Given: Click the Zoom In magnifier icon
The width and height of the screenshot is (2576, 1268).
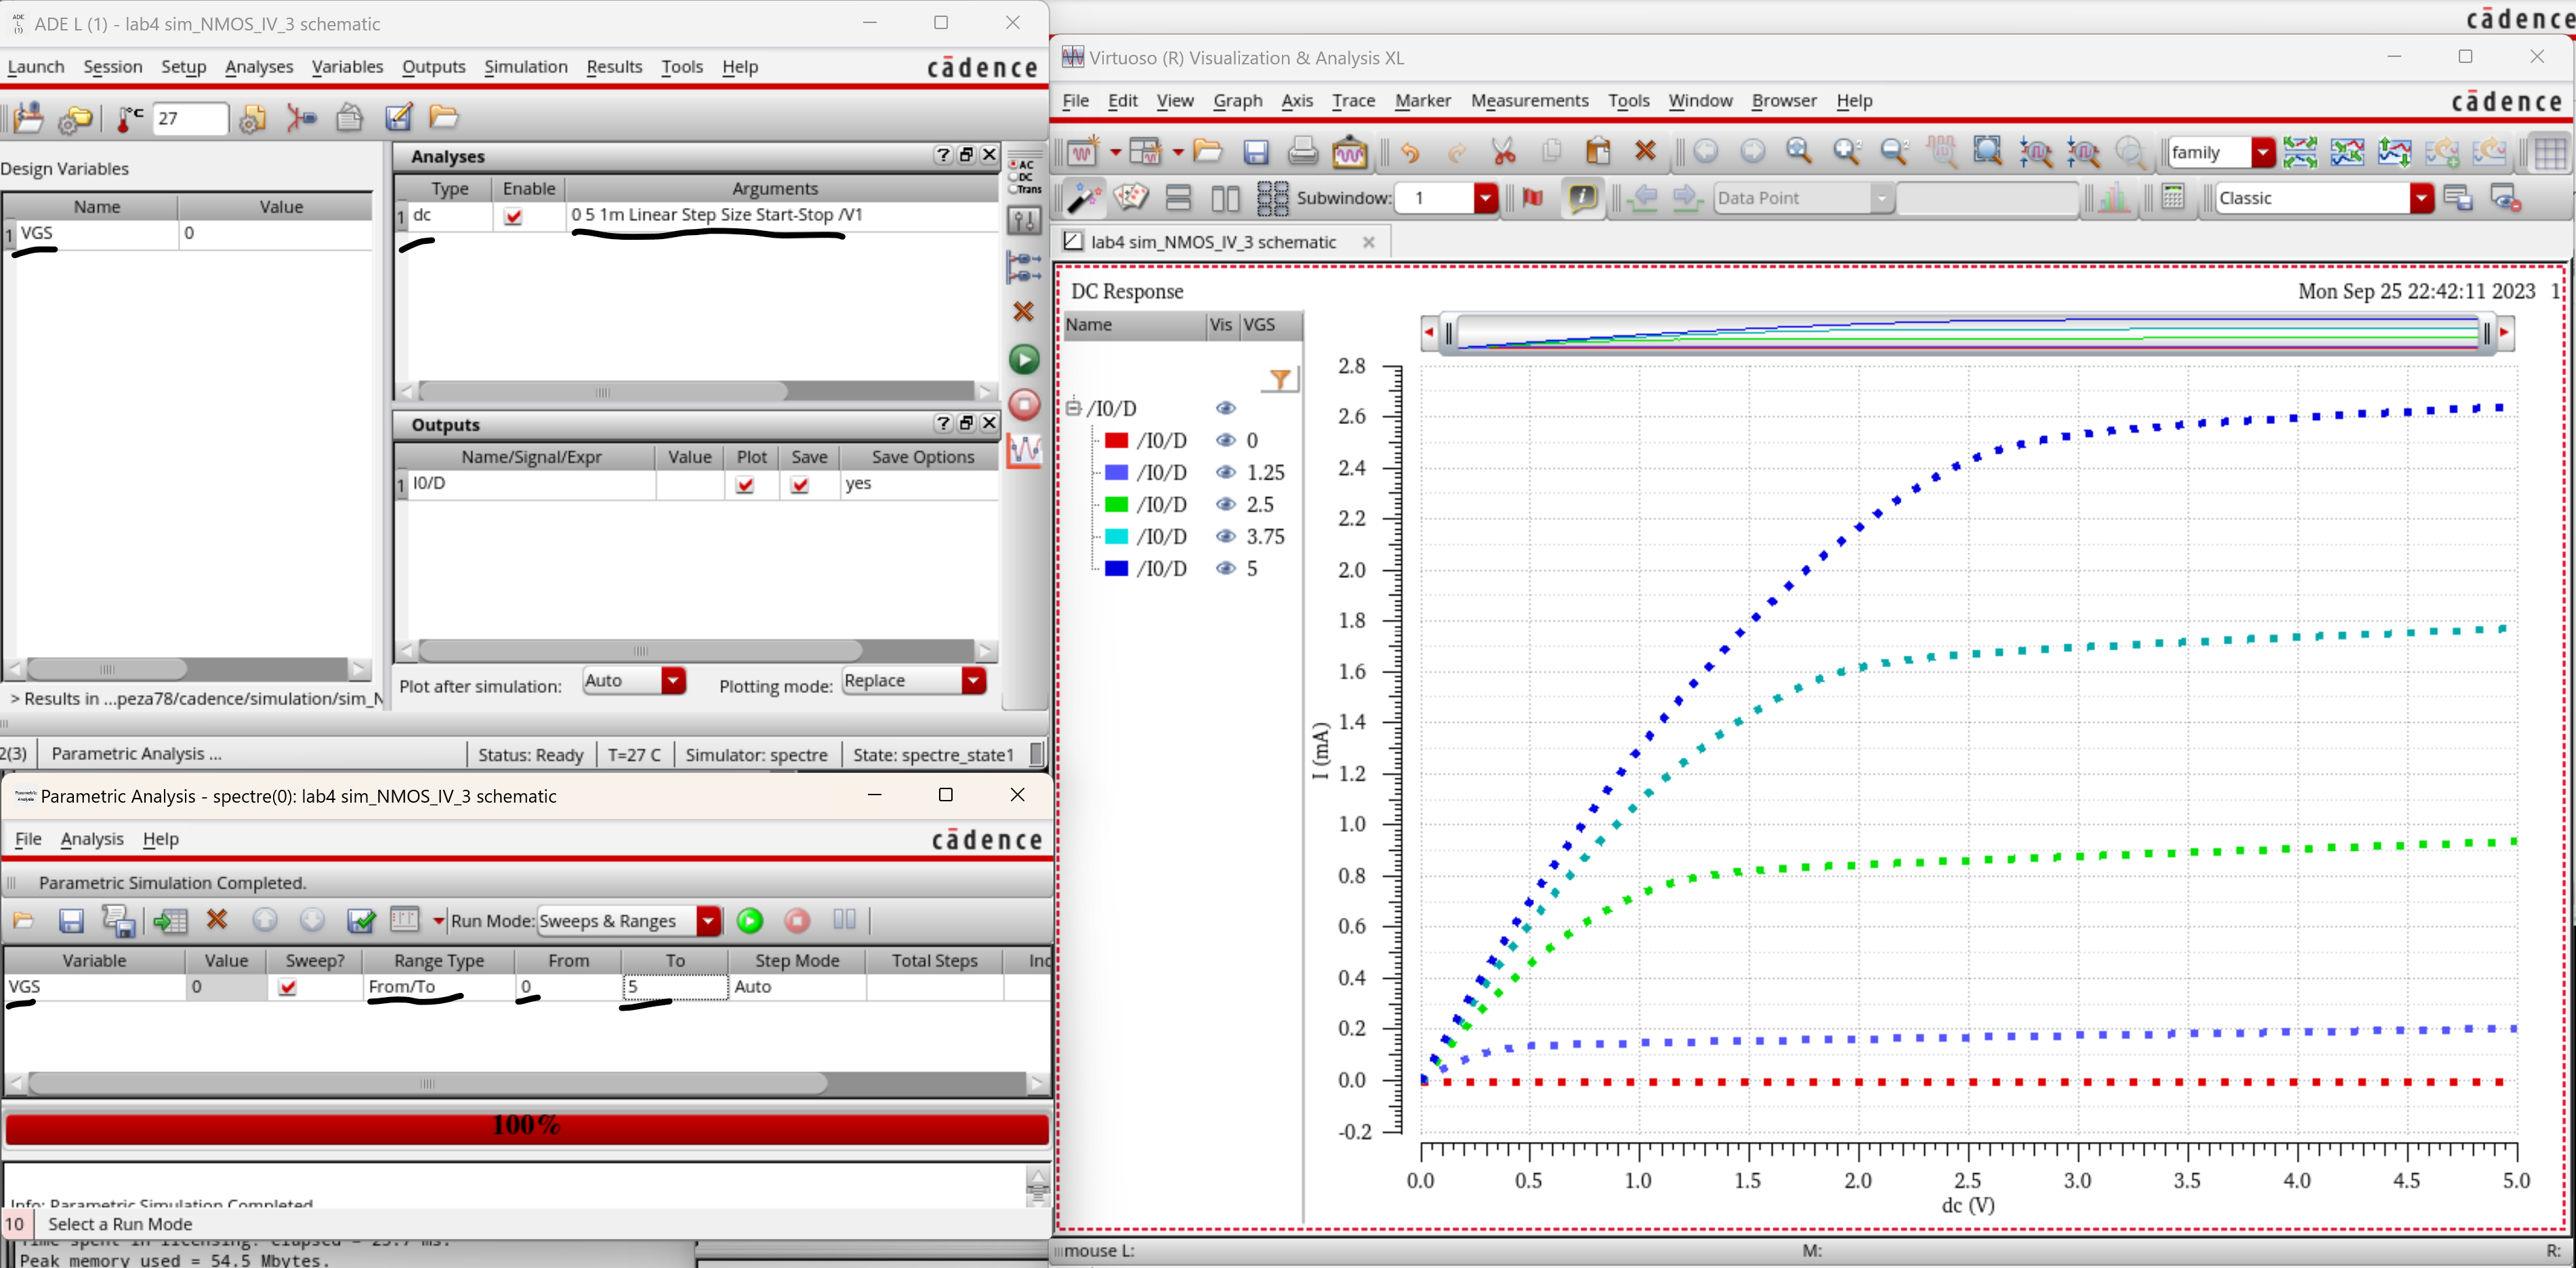Looking at the screenshot, I should coord(1847,152).
